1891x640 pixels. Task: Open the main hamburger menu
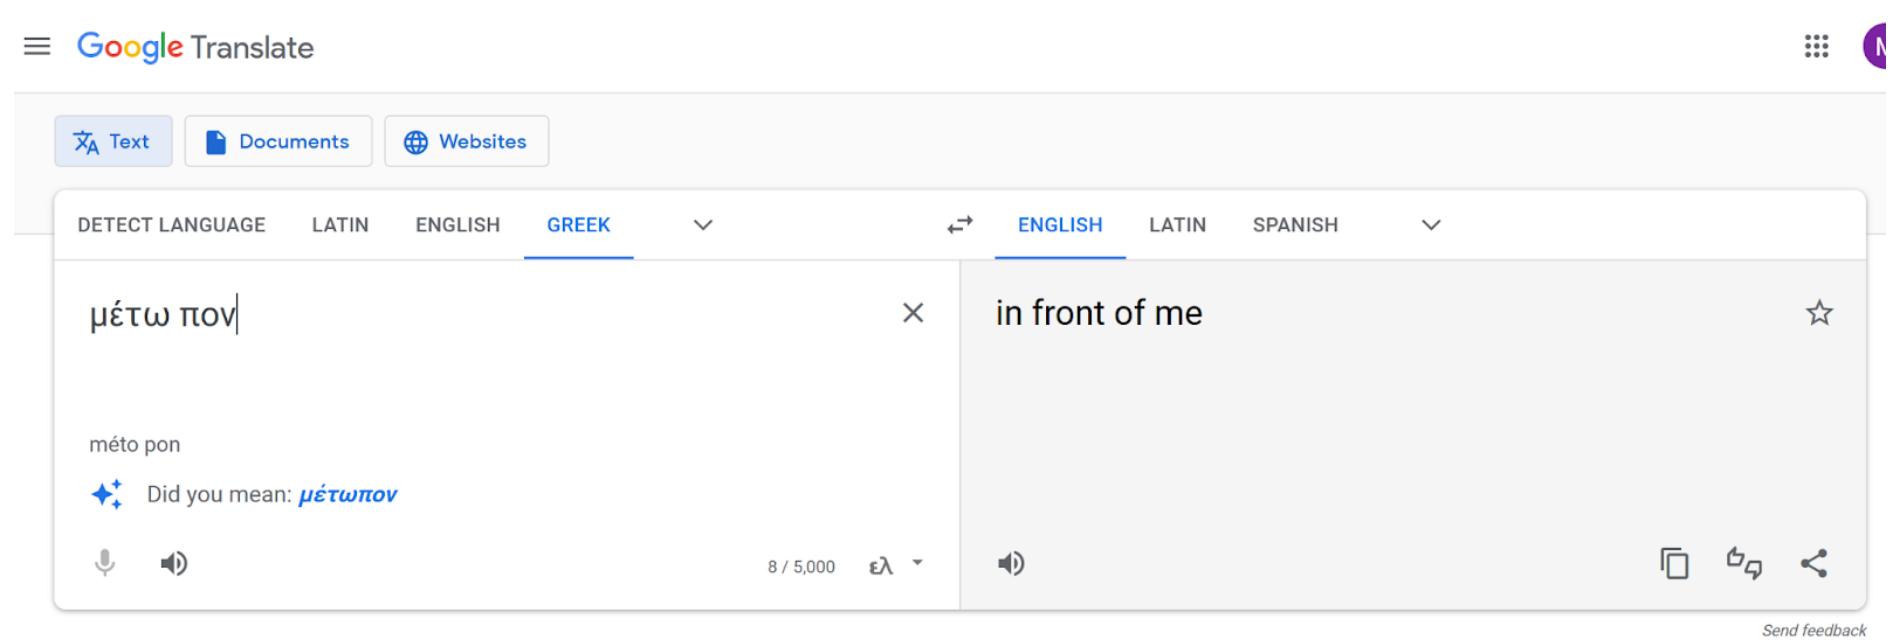(x=37, y=46)
